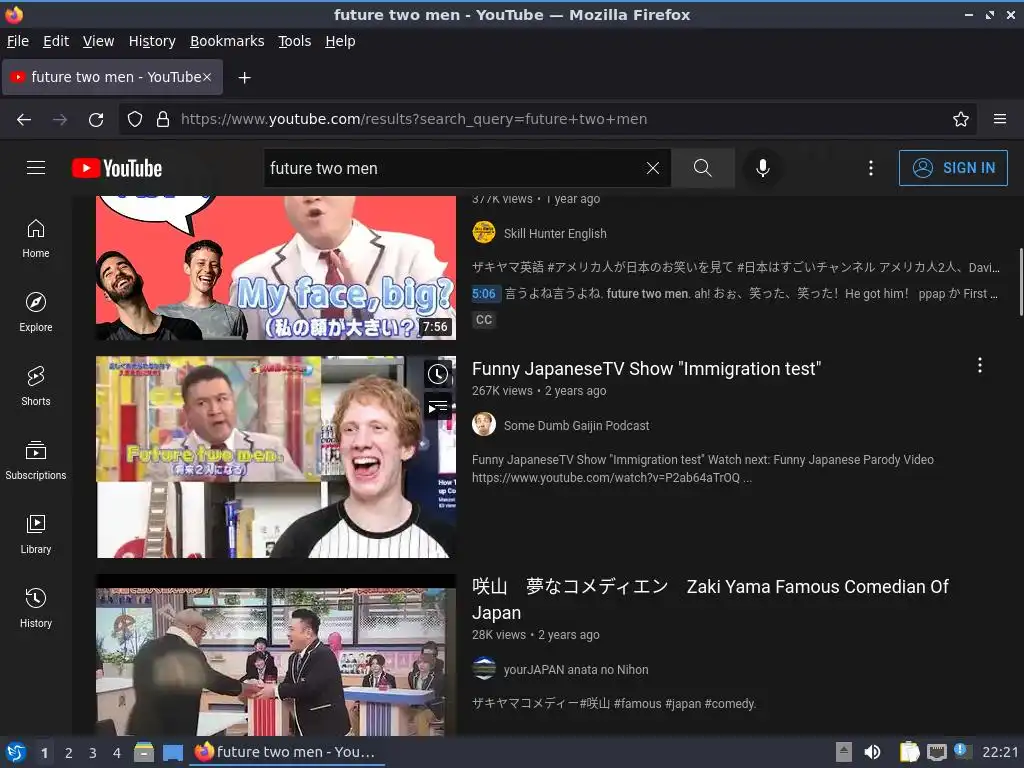Open Subscriptions in sidebar
1024x768 pixels.
click(x=36, y=460)
